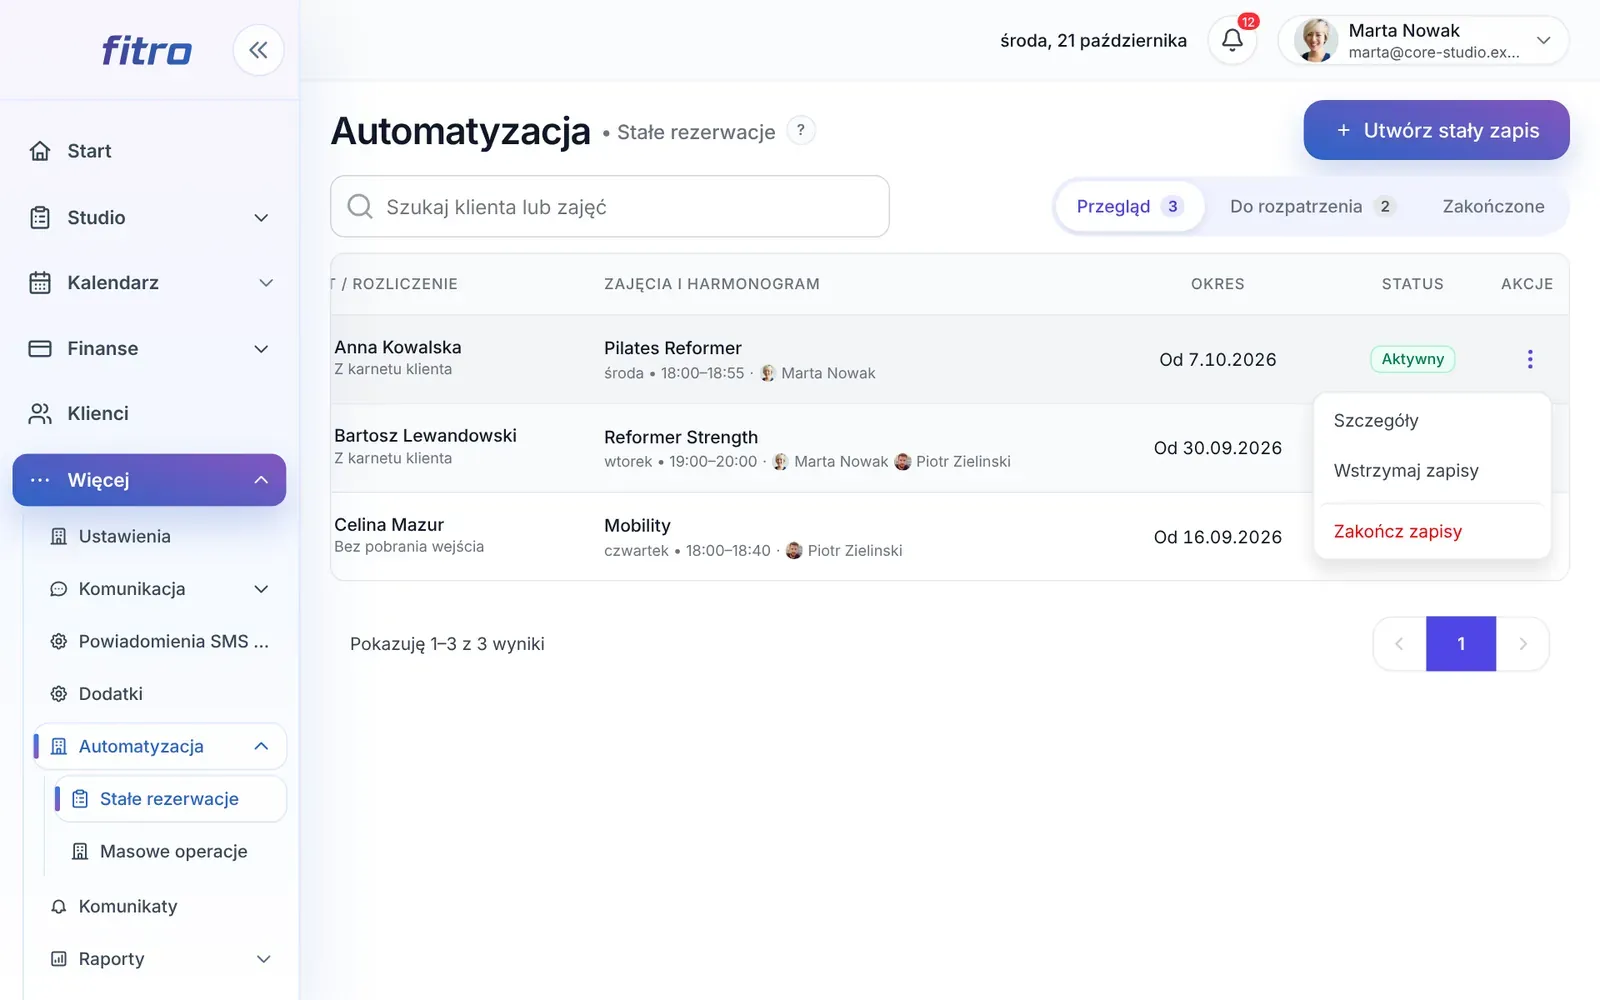Collapse the Automatyzacja submenu chevron
Viewport: 1600px width, 1000px height.
261,747
